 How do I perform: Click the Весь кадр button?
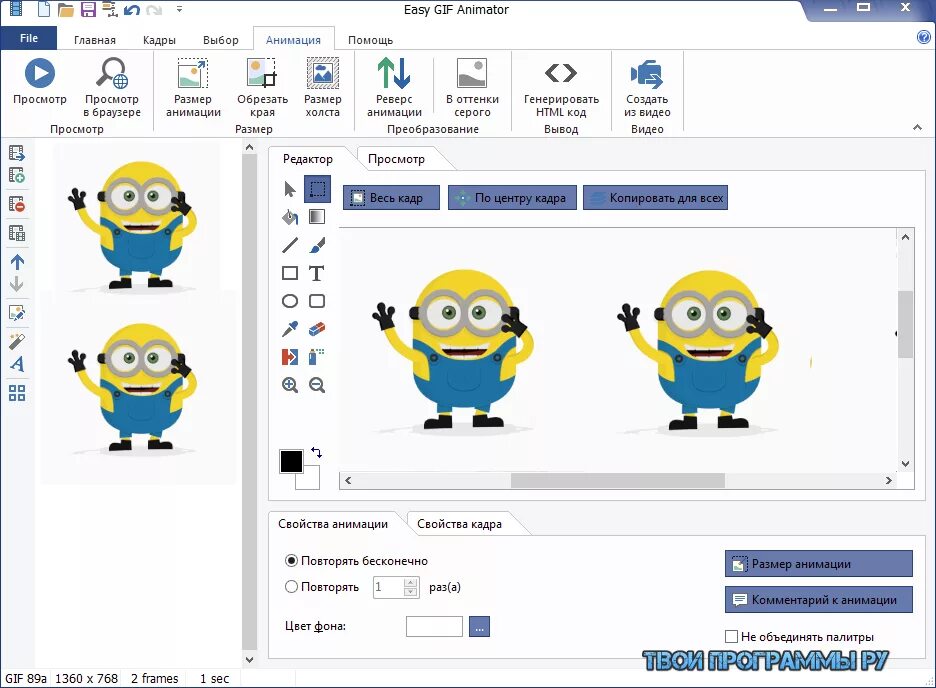(391, 198)
